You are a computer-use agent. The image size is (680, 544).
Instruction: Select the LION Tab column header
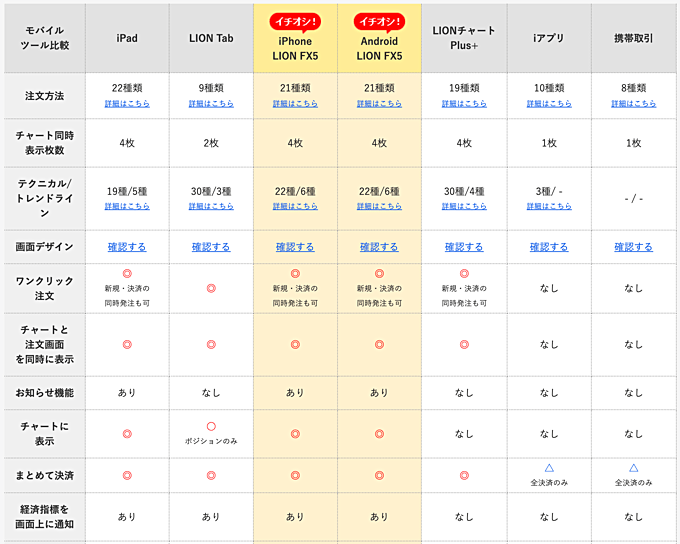click(211, 38)
